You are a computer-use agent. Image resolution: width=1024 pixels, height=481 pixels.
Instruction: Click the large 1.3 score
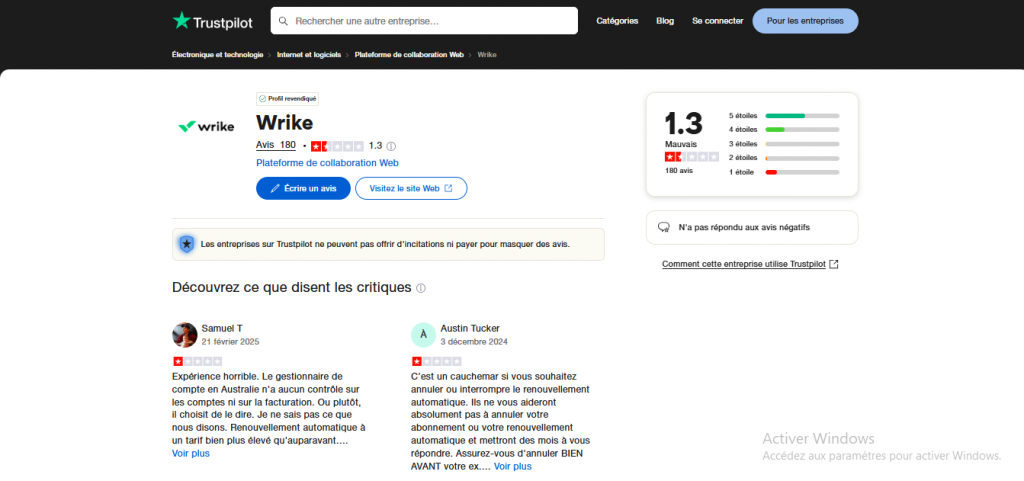click(x=683, y=123)
